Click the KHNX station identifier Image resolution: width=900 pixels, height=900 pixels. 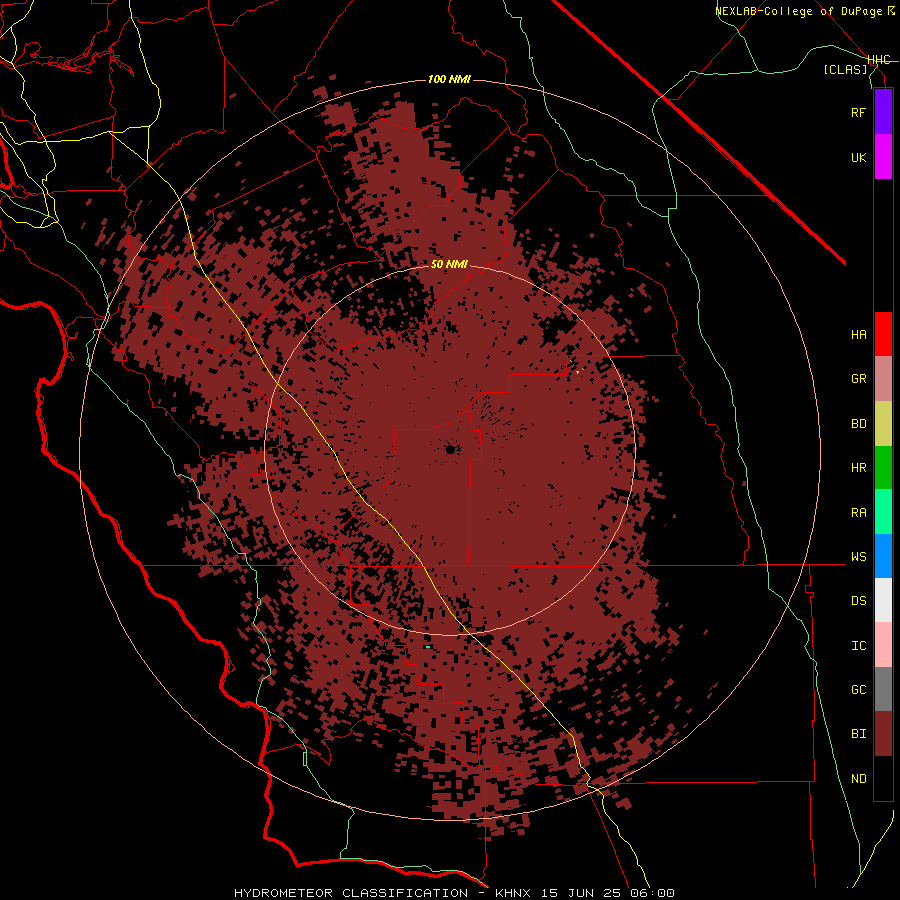pos(513,893)
